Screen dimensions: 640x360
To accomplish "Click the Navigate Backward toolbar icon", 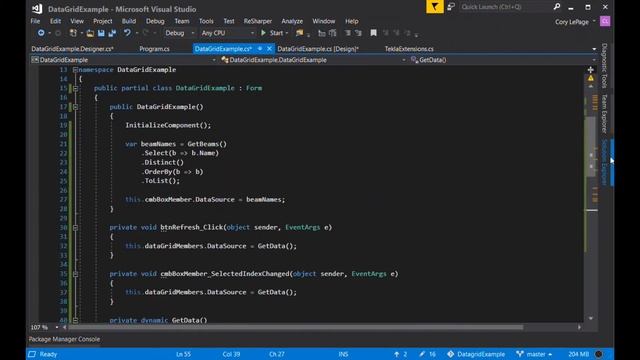I will (x=41, y=33).
